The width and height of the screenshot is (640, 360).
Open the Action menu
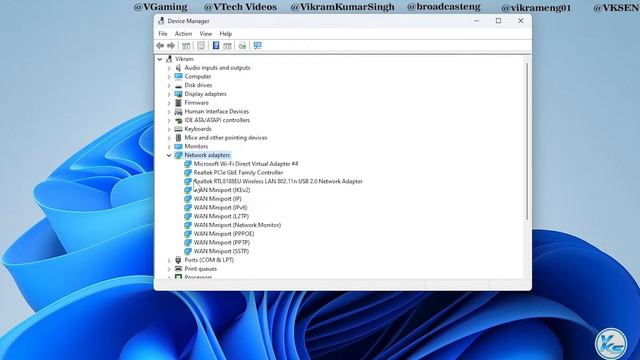click(183, 34)
